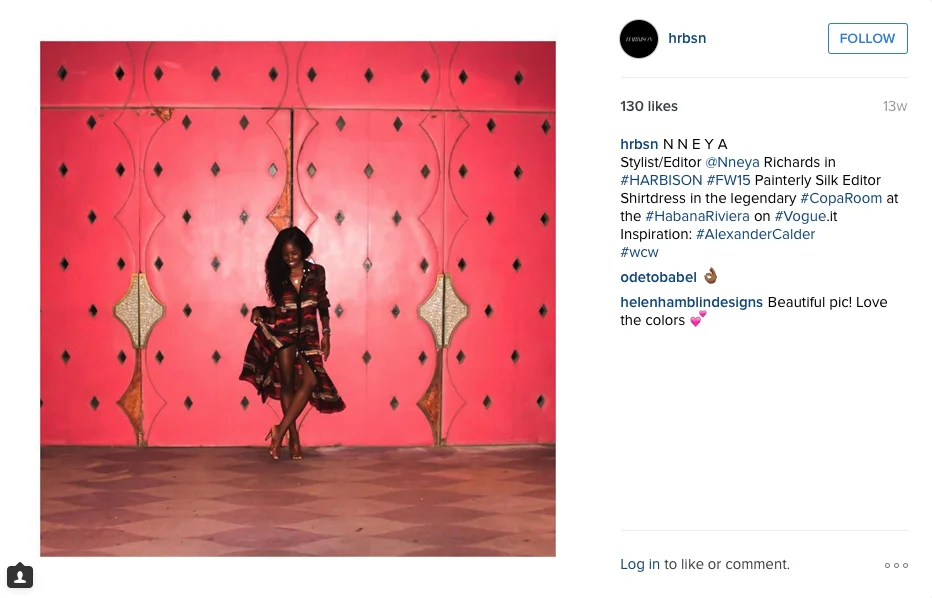Open the #Vogue hashtag link
The width and height of the screenshot is (932, 598).
tap(800, 216)
